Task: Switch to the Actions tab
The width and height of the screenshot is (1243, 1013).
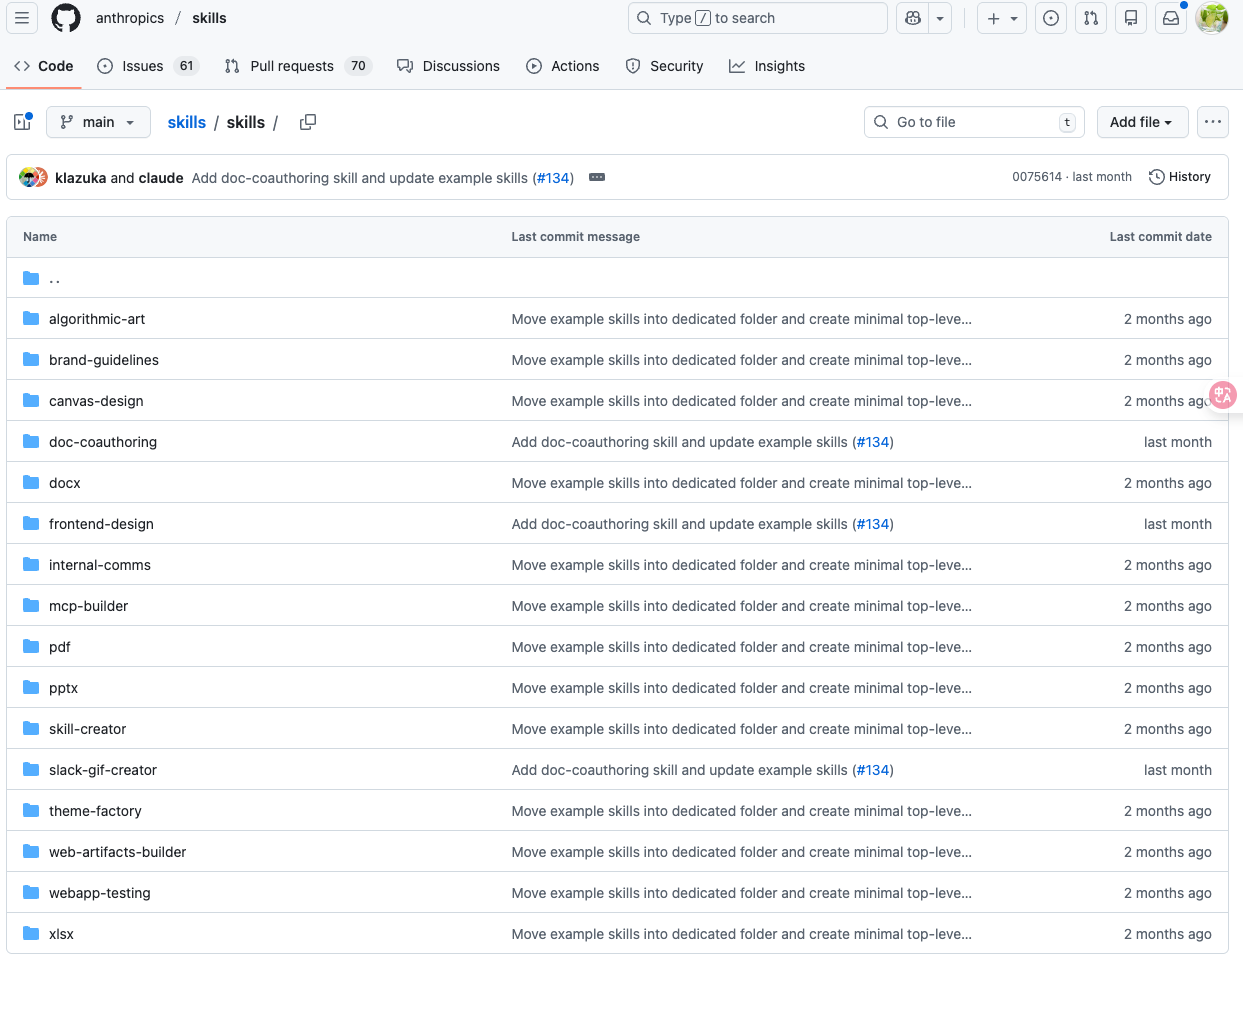Action: pyautogui.click(x=562, y=66)
